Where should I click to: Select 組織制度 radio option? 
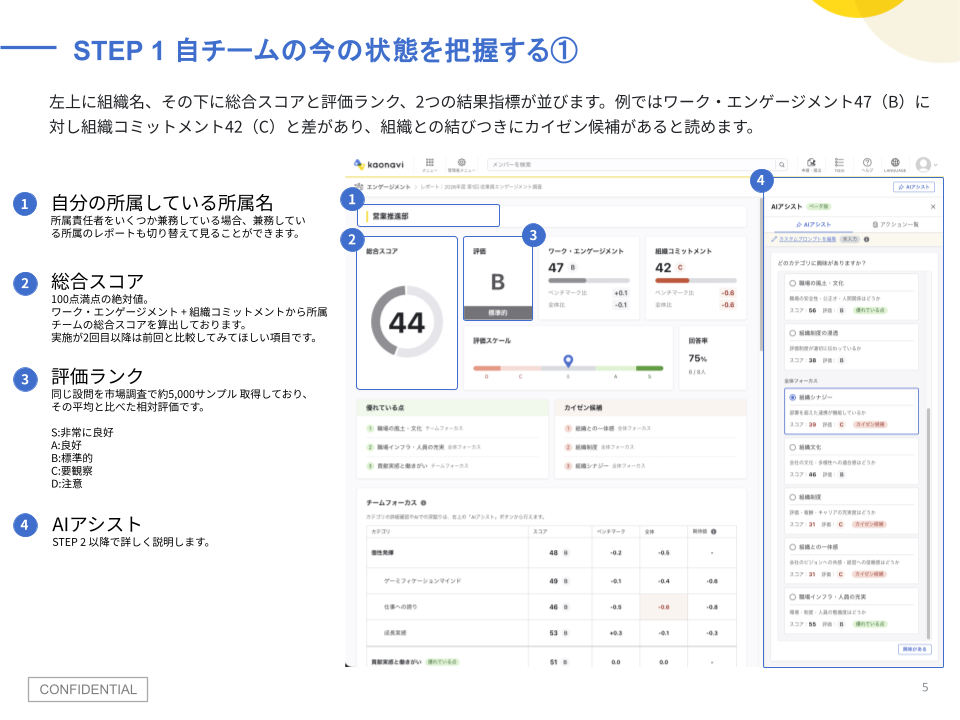[x=792, y=497]
